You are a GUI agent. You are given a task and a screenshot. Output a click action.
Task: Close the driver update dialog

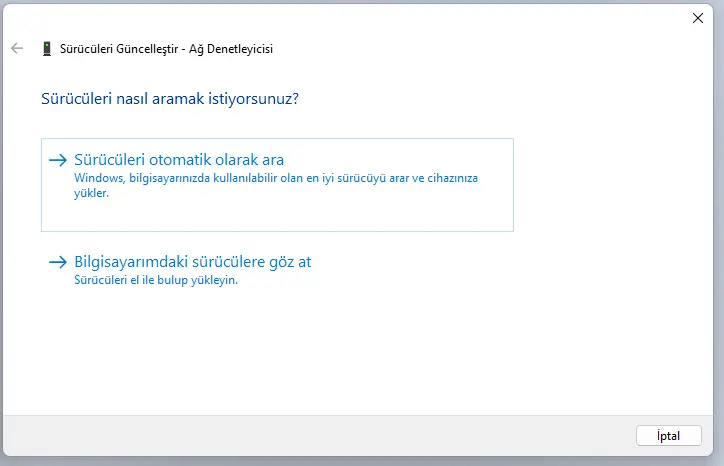click(698, 18)
